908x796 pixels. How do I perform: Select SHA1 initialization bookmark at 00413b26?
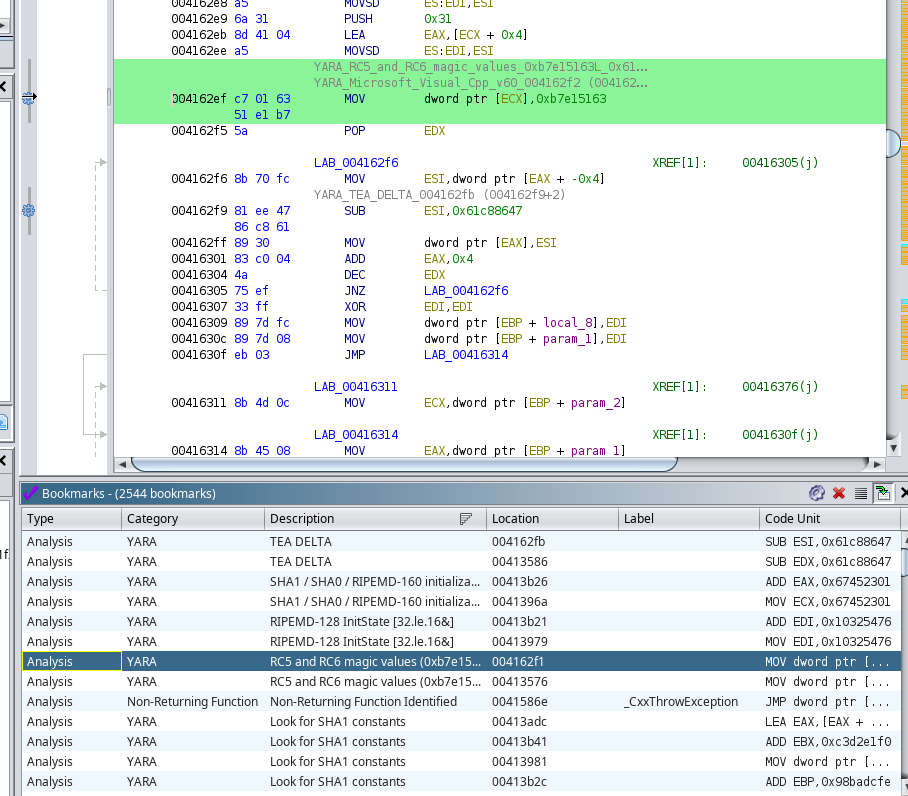pyautogui.click(x=461, y=582)
